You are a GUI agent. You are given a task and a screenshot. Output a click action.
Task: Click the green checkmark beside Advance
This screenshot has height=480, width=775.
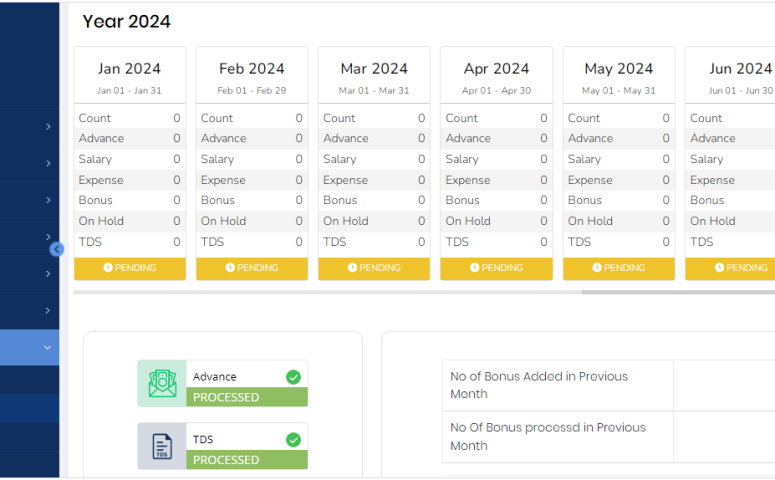click(293, 377)
